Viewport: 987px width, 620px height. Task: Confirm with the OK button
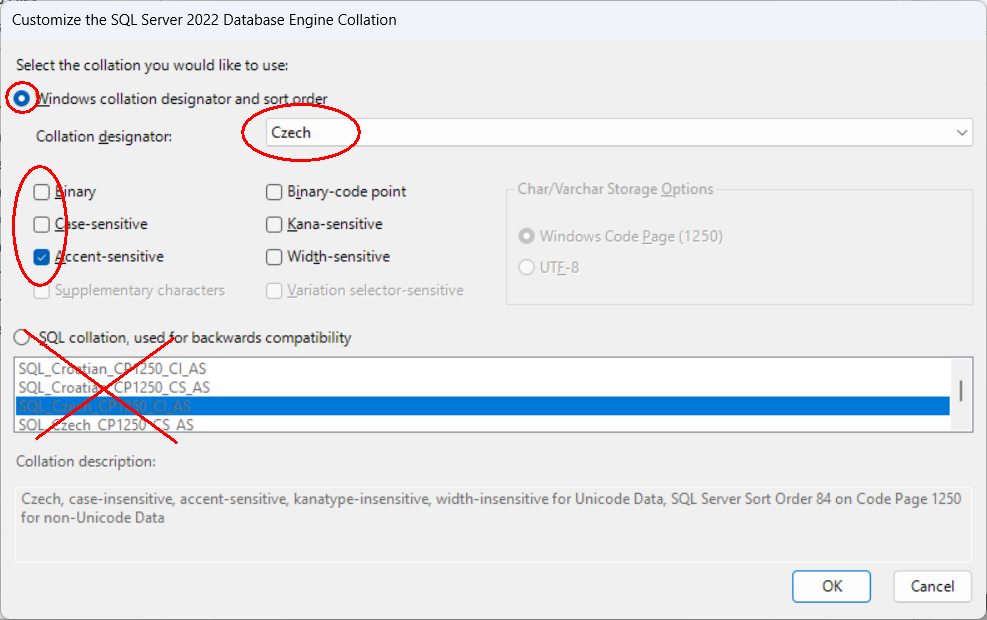(x=831, y=586)
